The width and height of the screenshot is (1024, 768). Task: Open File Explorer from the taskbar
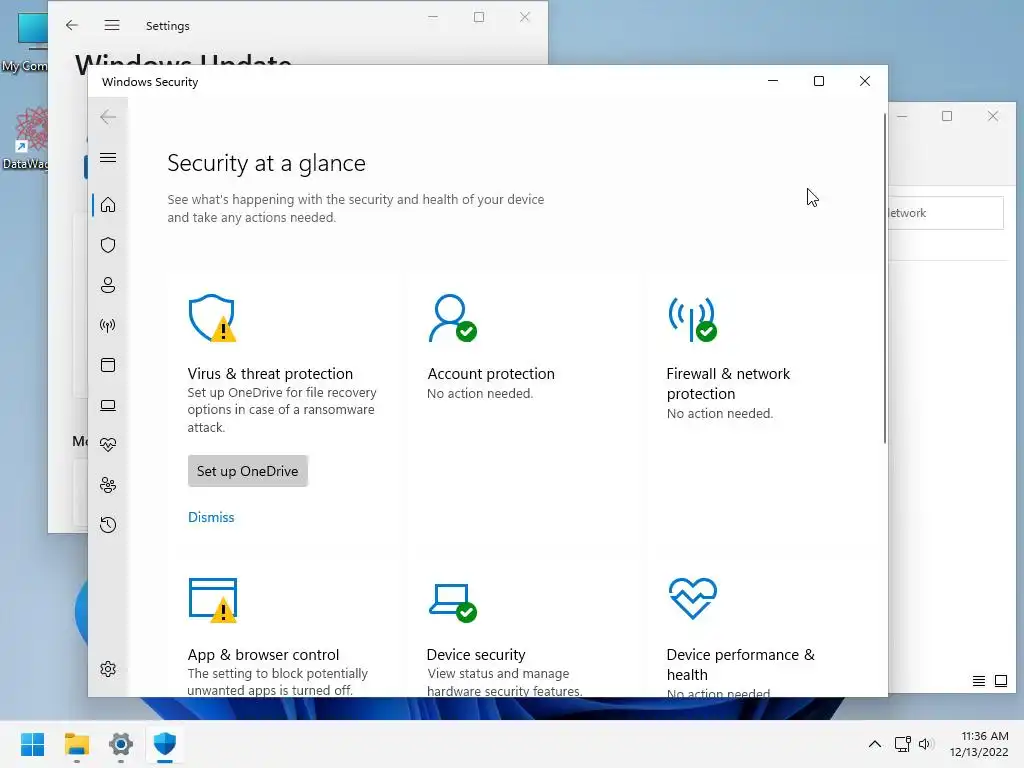pos(76,744)
